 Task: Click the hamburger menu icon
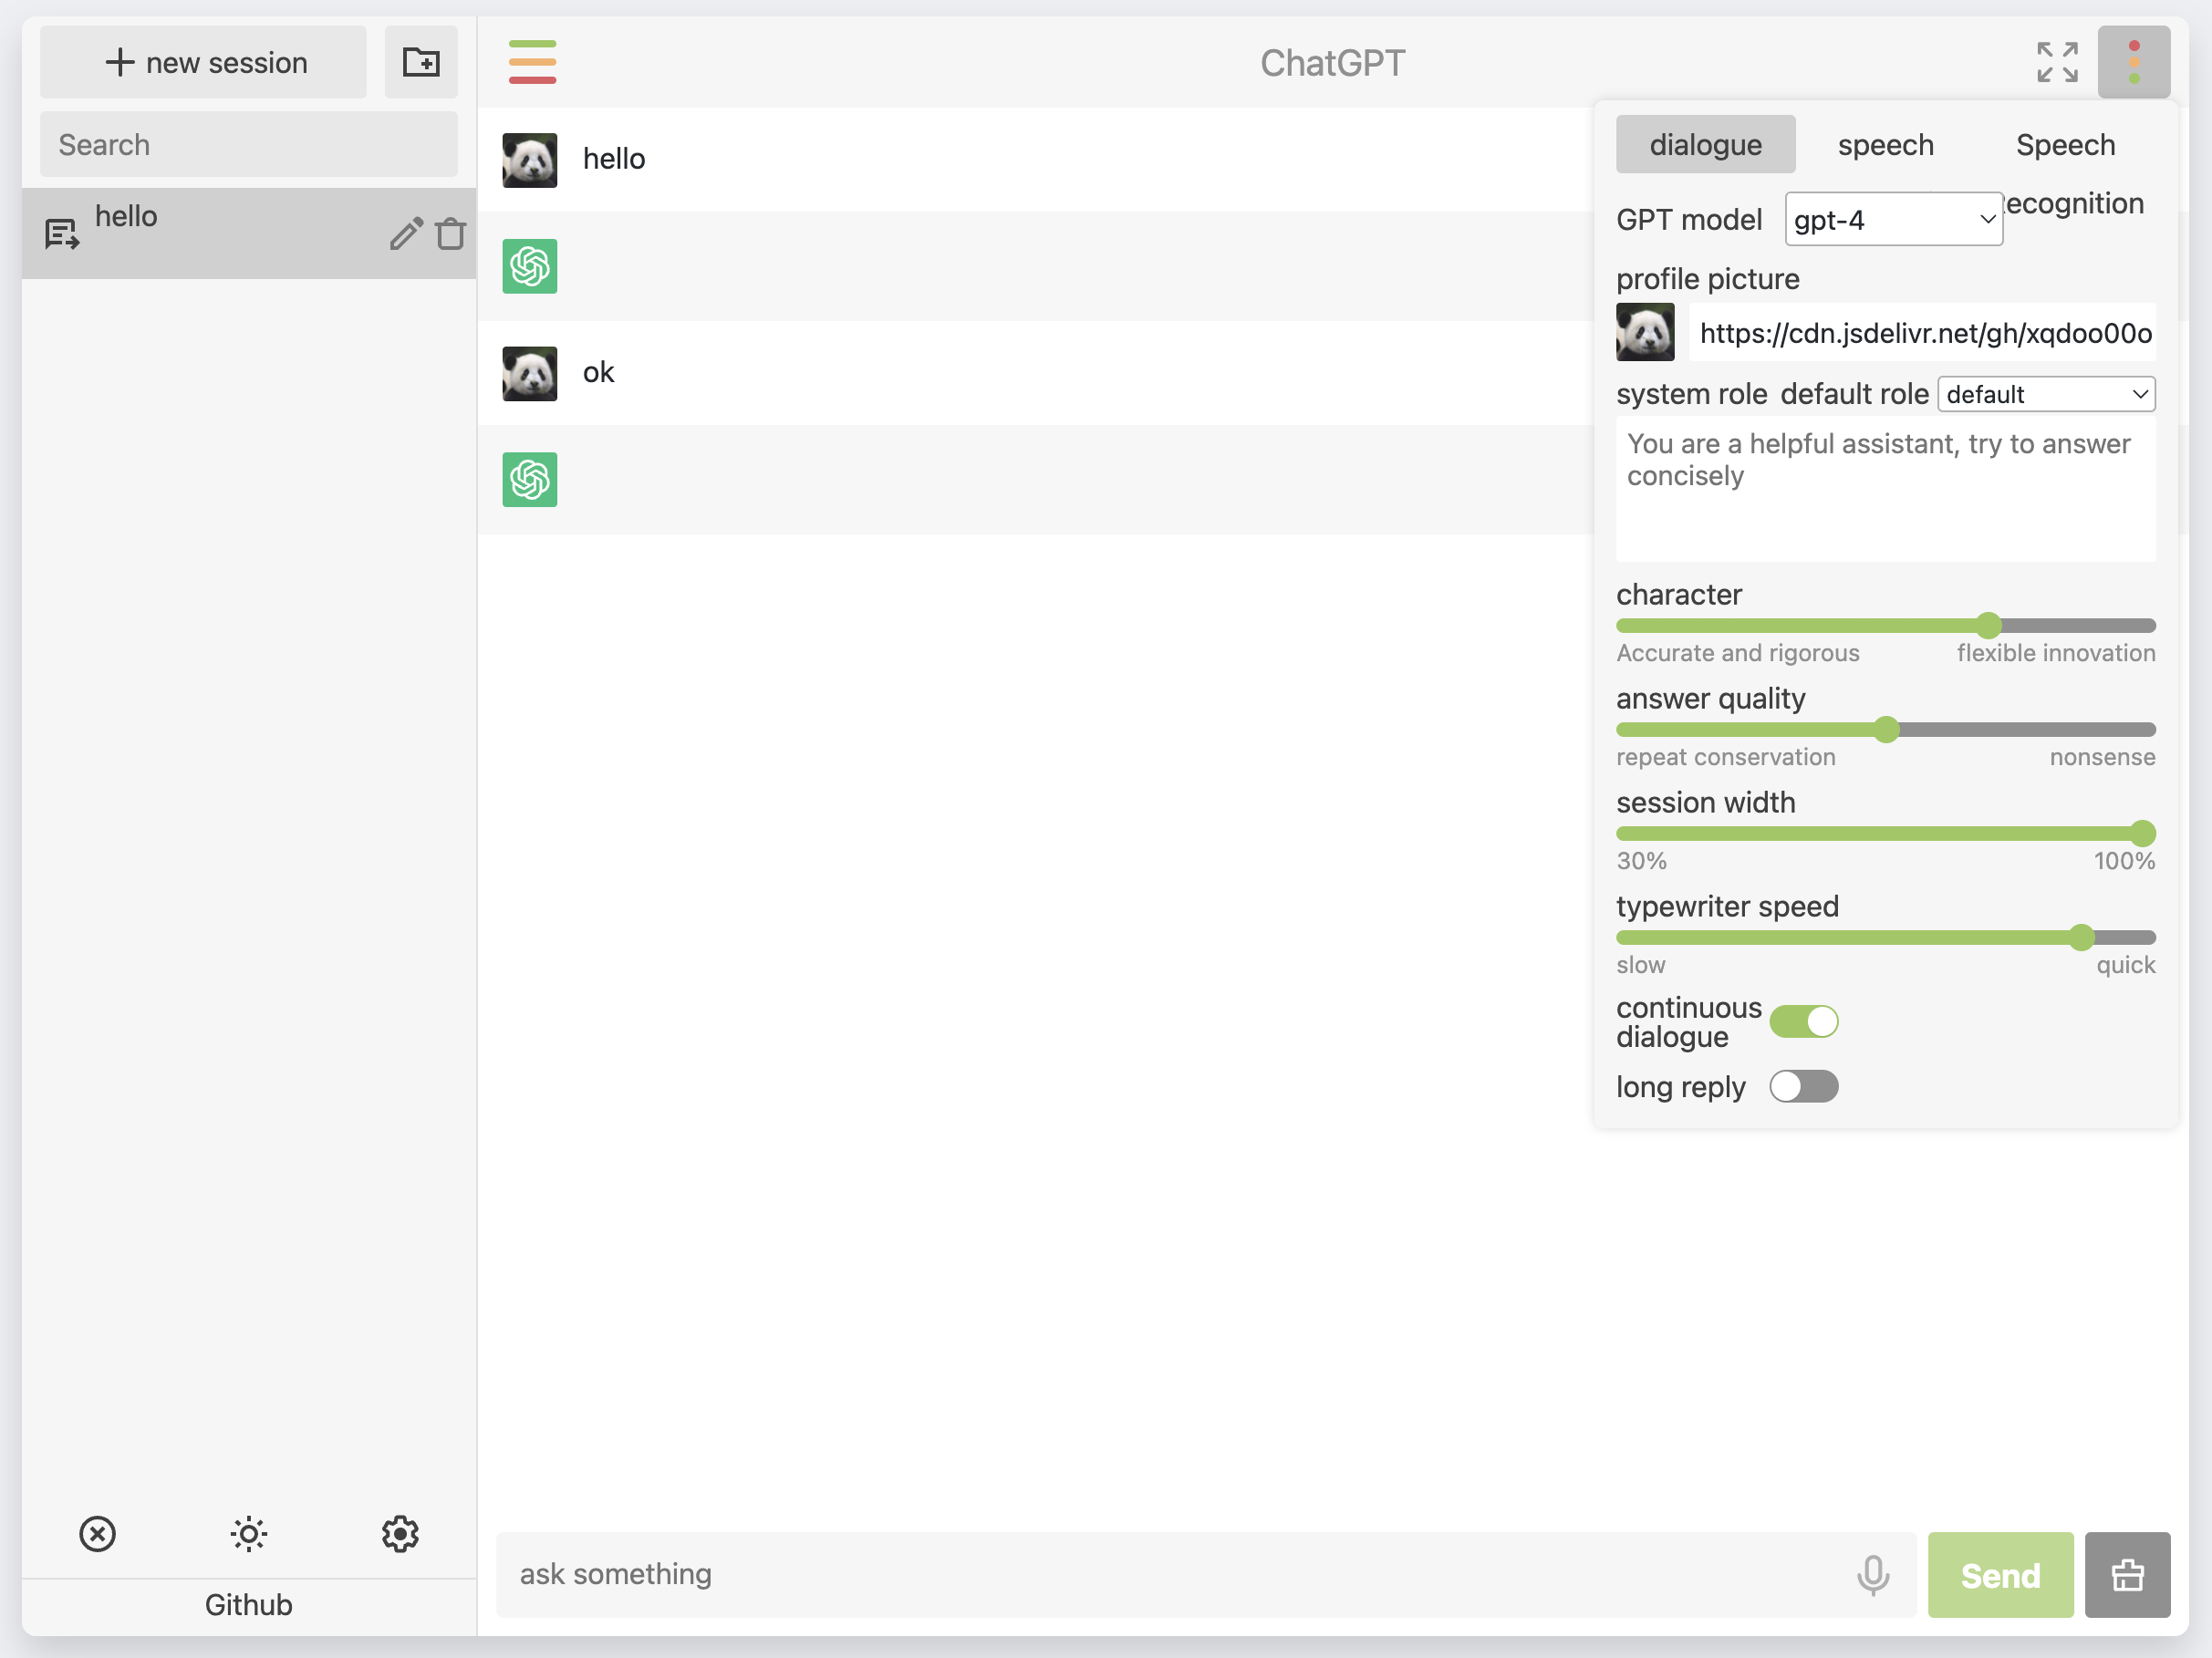[x=532, y=62]
